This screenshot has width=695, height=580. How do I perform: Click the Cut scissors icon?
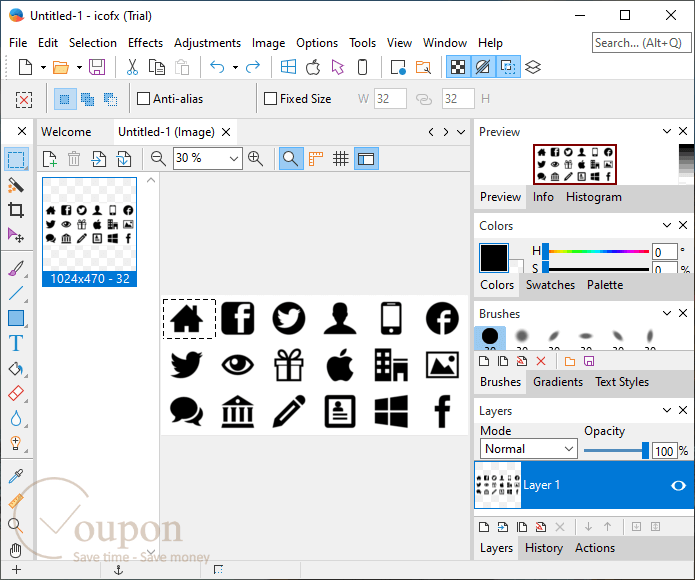pos(132,67)
